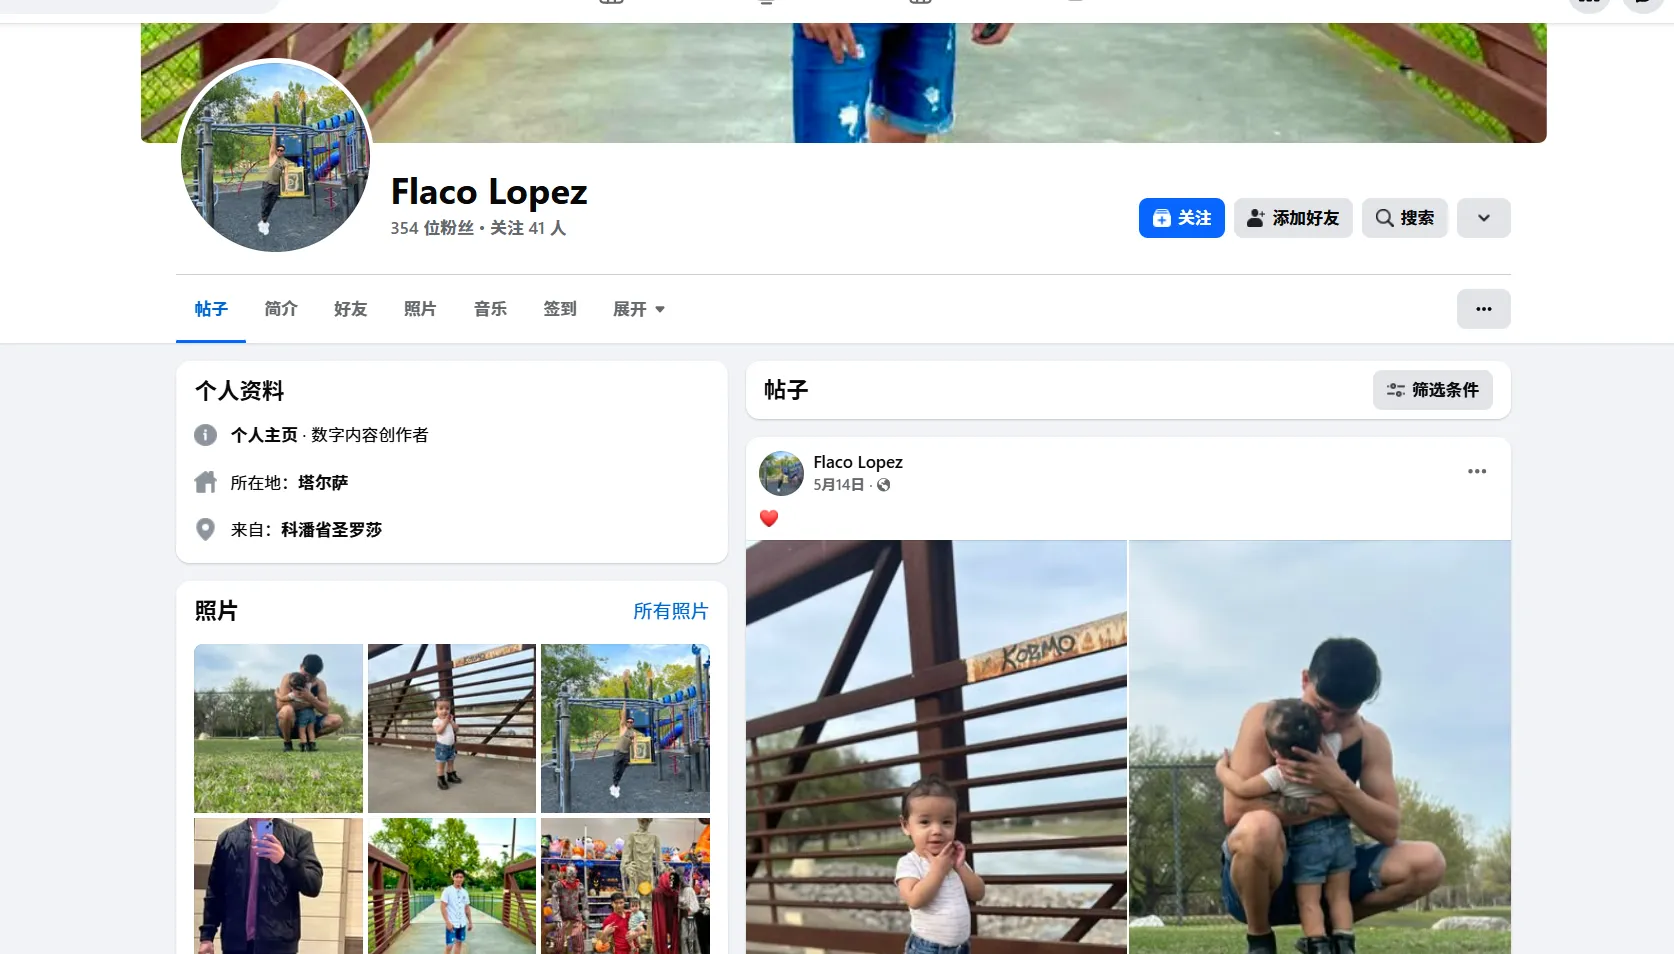
Task: Expand the 展开 tab menu
Action: (x=638, y=309)
